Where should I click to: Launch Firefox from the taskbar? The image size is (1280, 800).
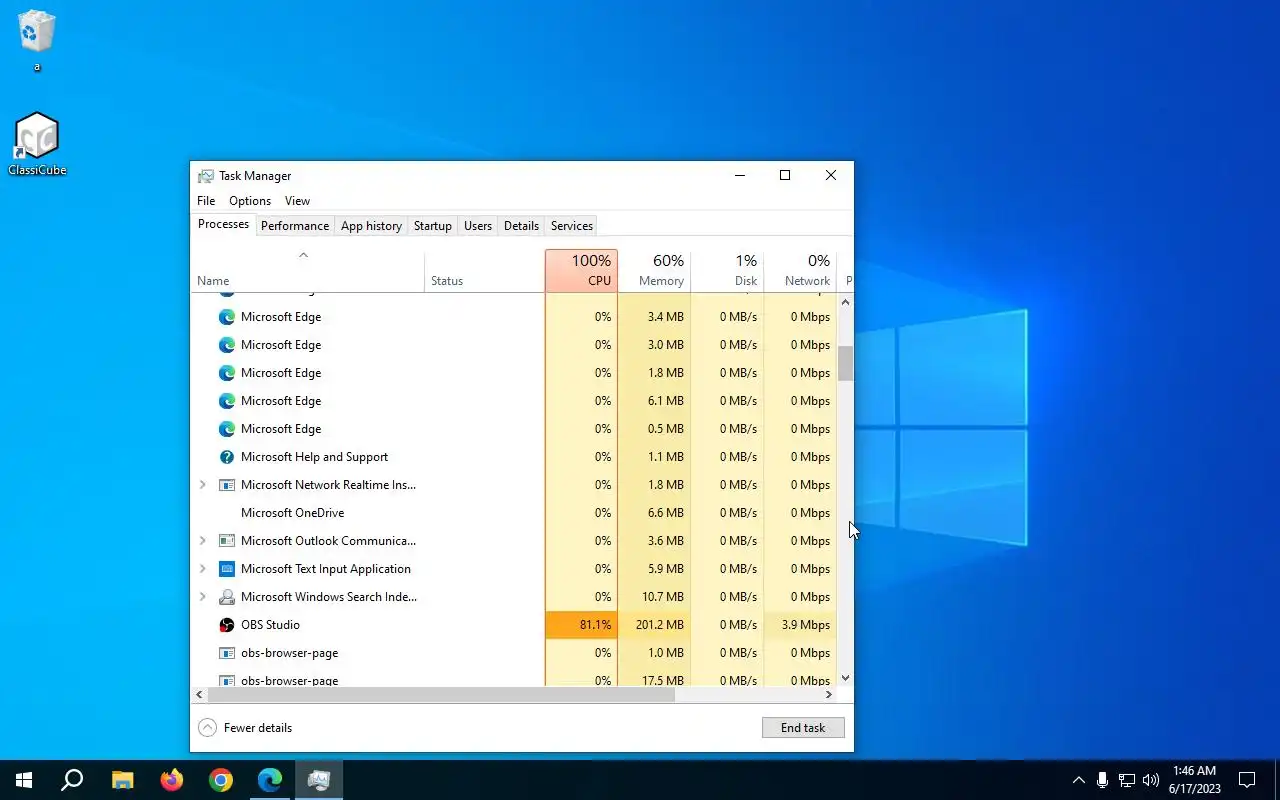coord(172,780)
